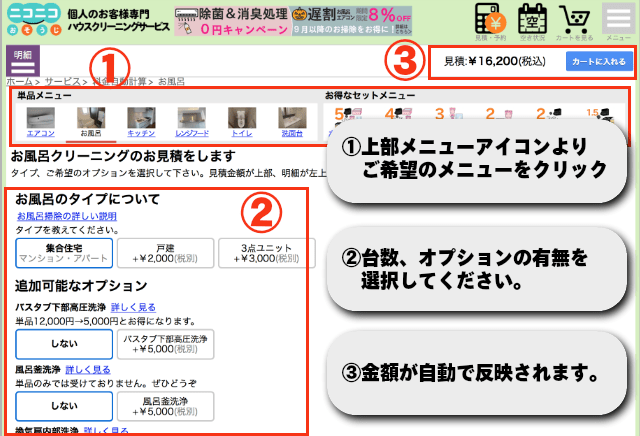Choose 戸建 +¥2,000 bath type
640x436 pixels.
165,253
